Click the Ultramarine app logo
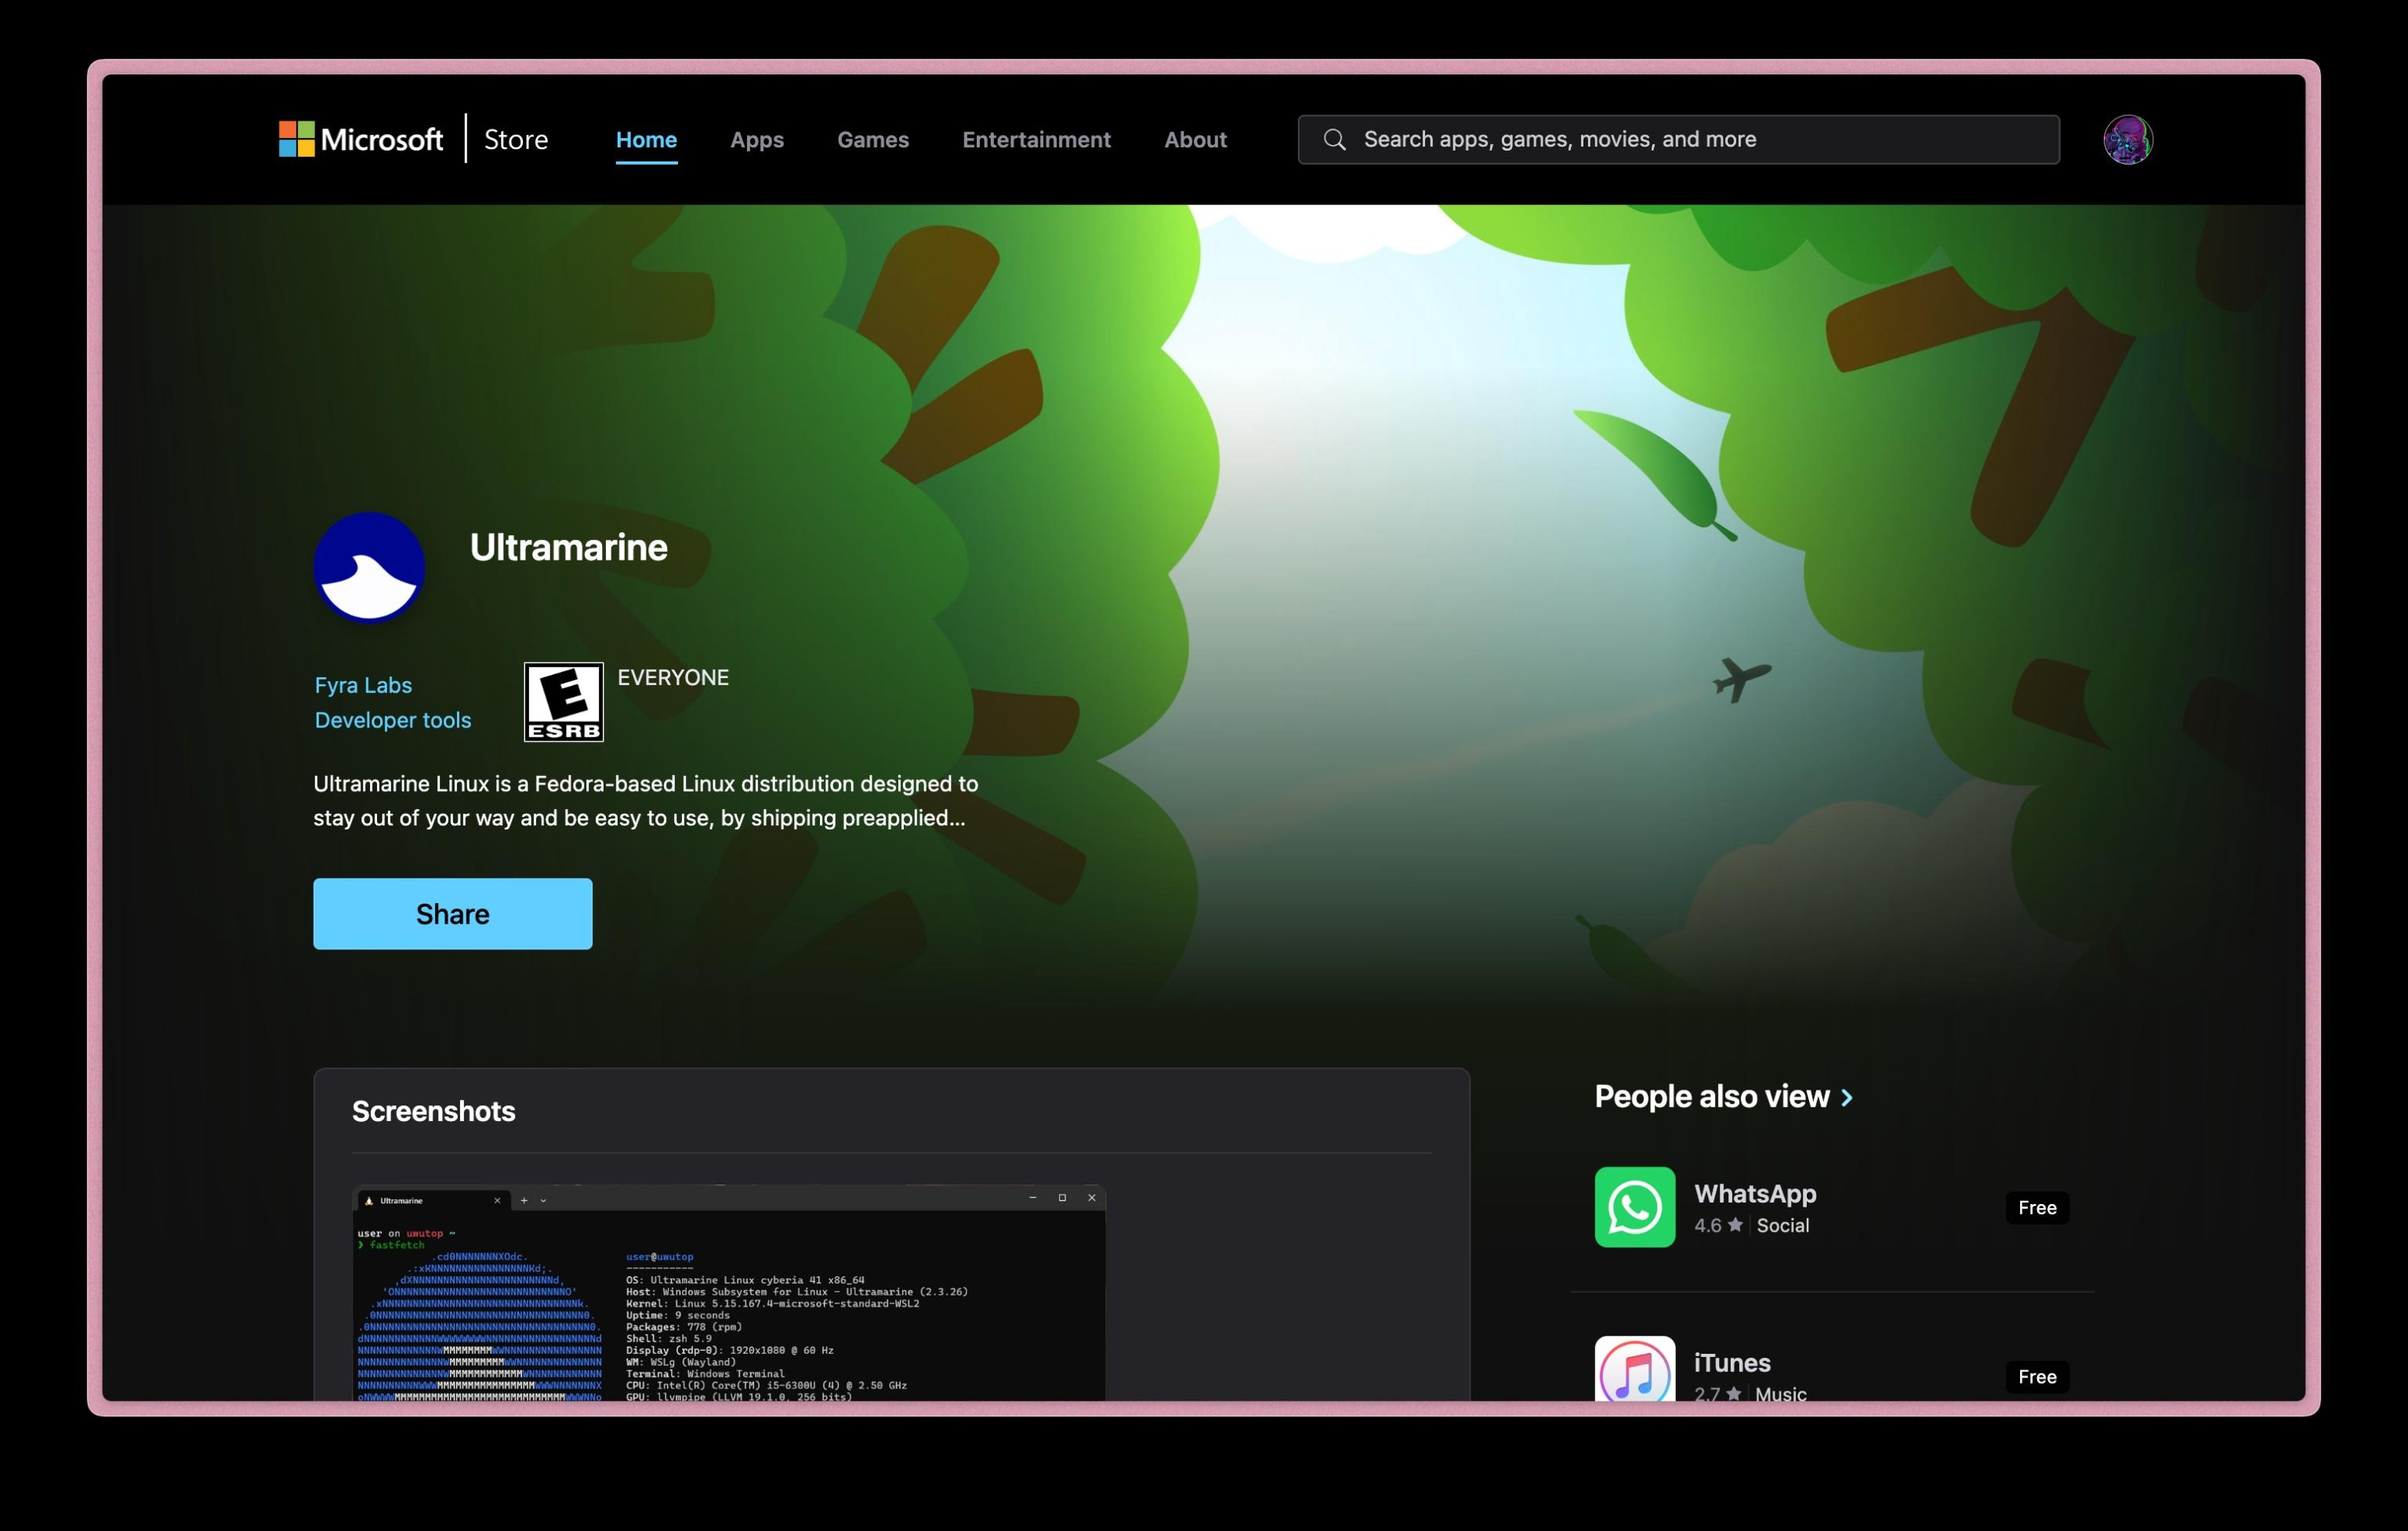The height and width of the screenshot is (1531, 2408). coord(369,567)
